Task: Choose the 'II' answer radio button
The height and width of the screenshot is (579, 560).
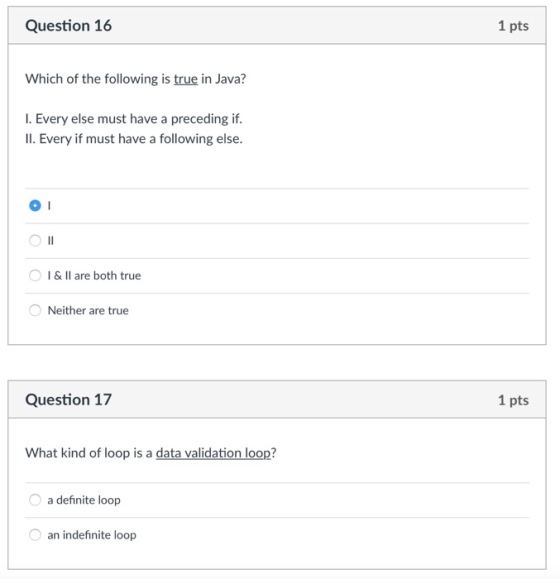Action: pos(35,240)
